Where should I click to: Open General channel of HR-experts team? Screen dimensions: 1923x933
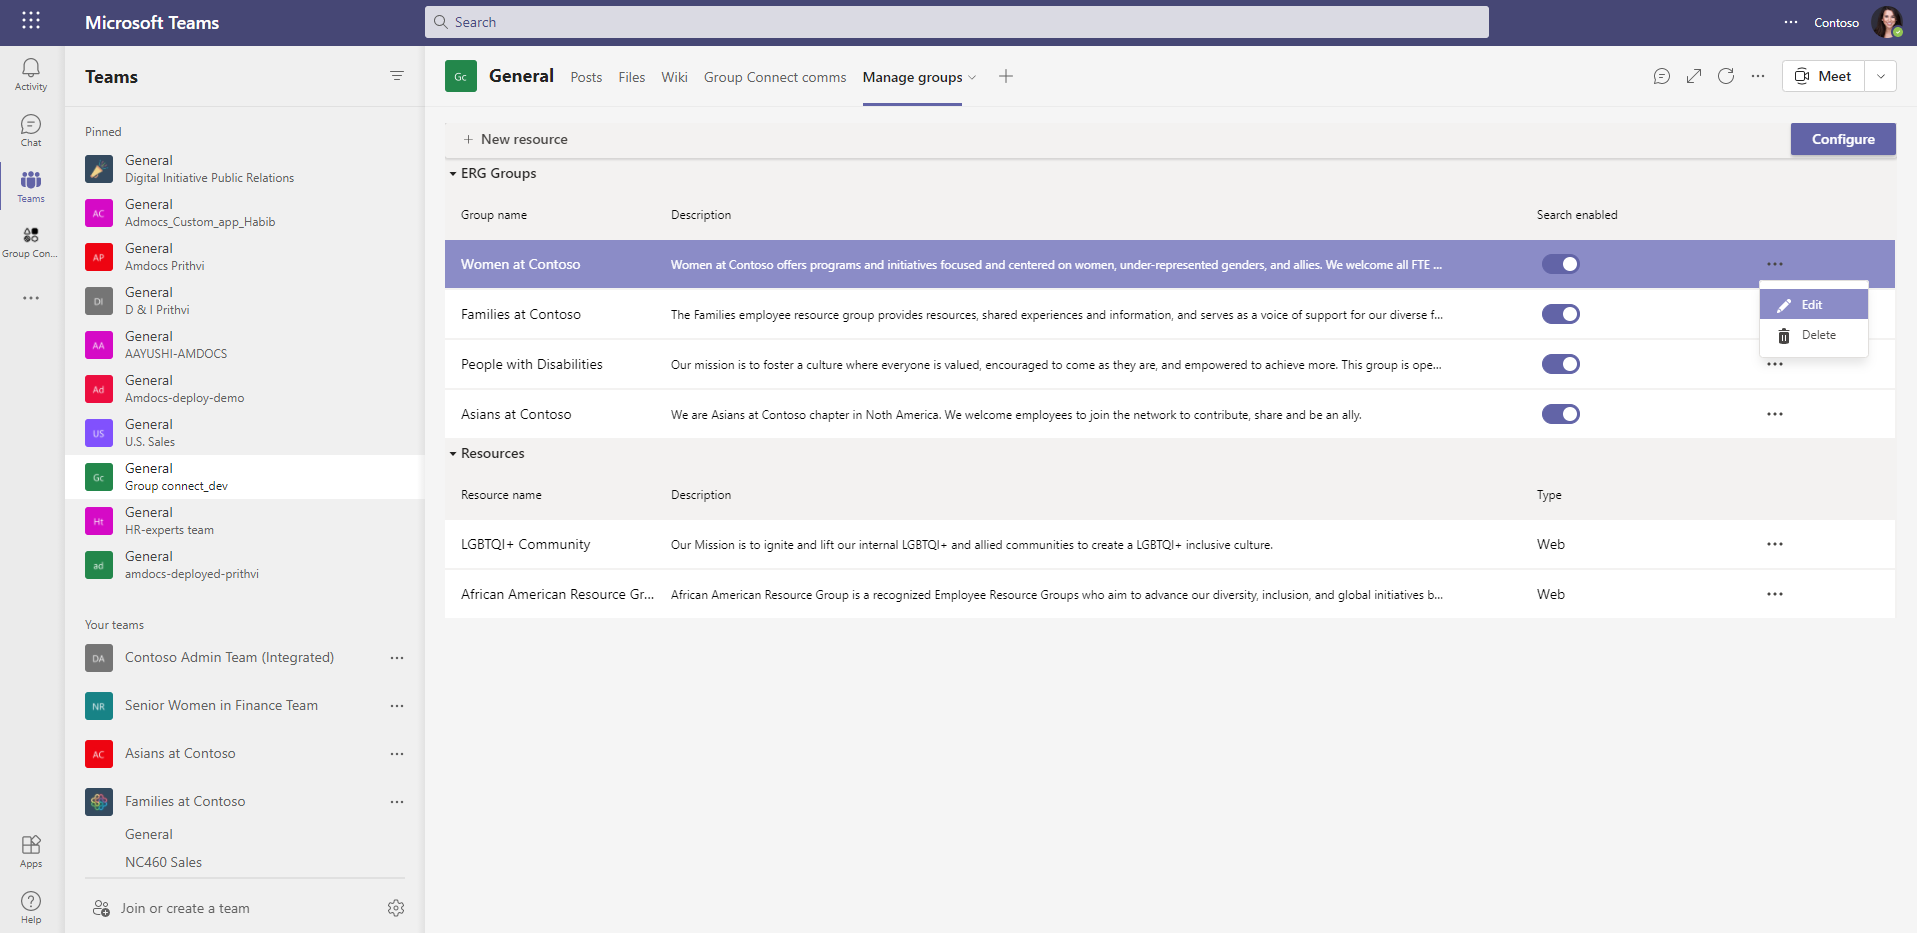click(245, 521)
